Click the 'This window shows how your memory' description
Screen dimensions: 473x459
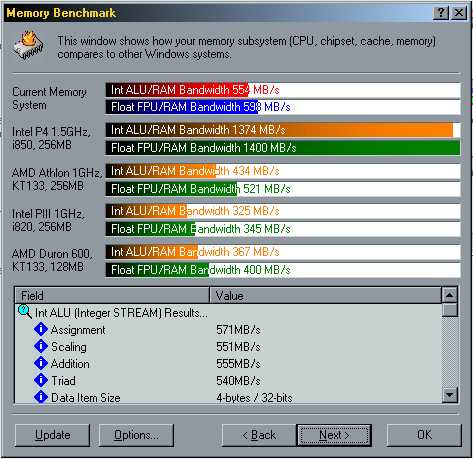pyautogui.click(x=246, y=47)
